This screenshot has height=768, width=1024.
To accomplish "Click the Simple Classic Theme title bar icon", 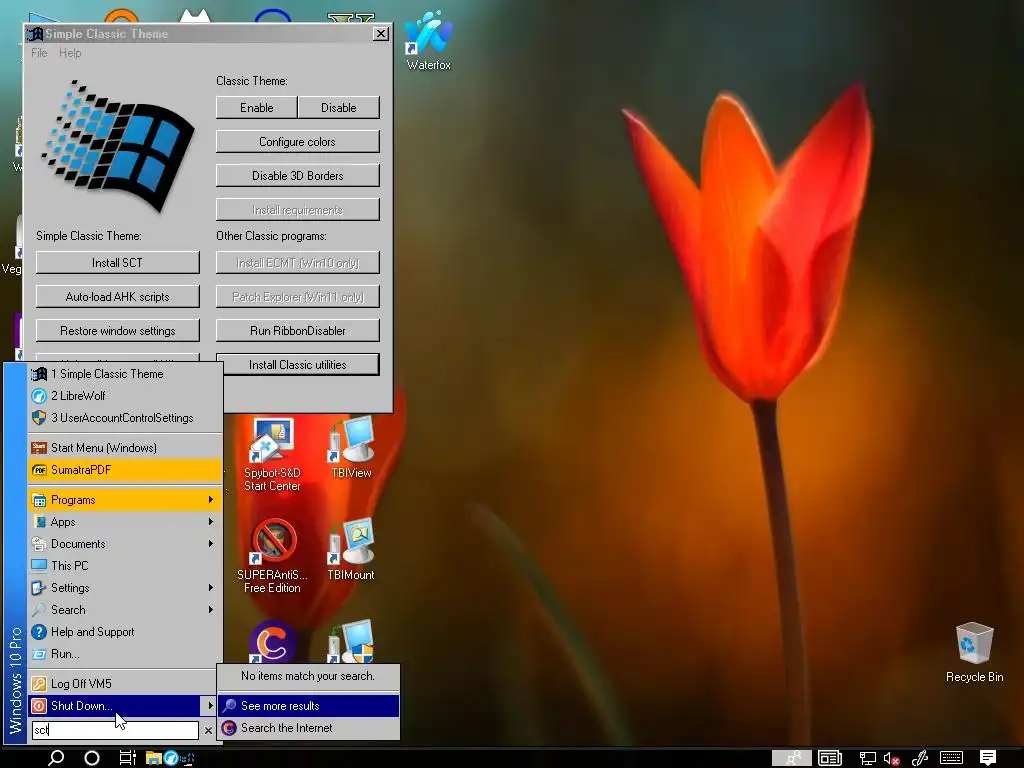I will click(35, 33).
